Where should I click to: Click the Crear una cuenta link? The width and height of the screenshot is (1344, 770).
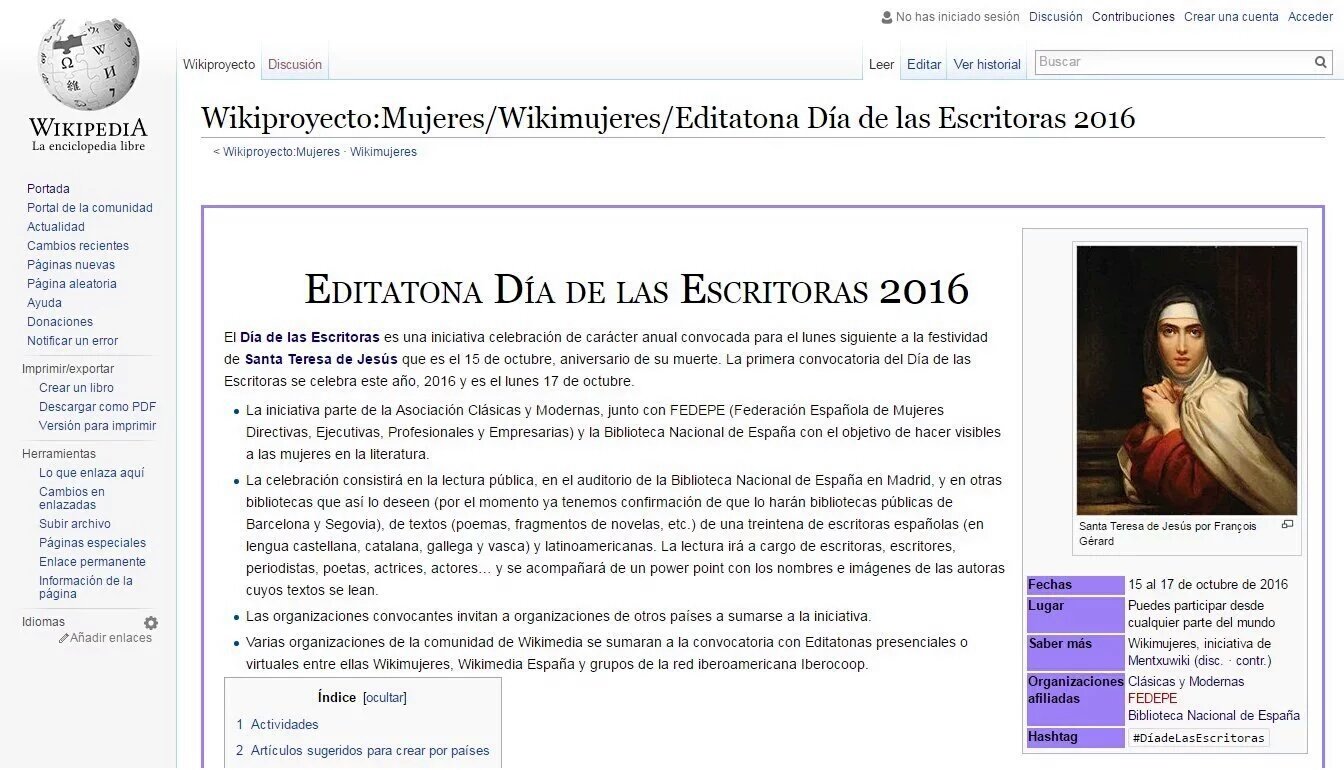[x=1231, y=17]
